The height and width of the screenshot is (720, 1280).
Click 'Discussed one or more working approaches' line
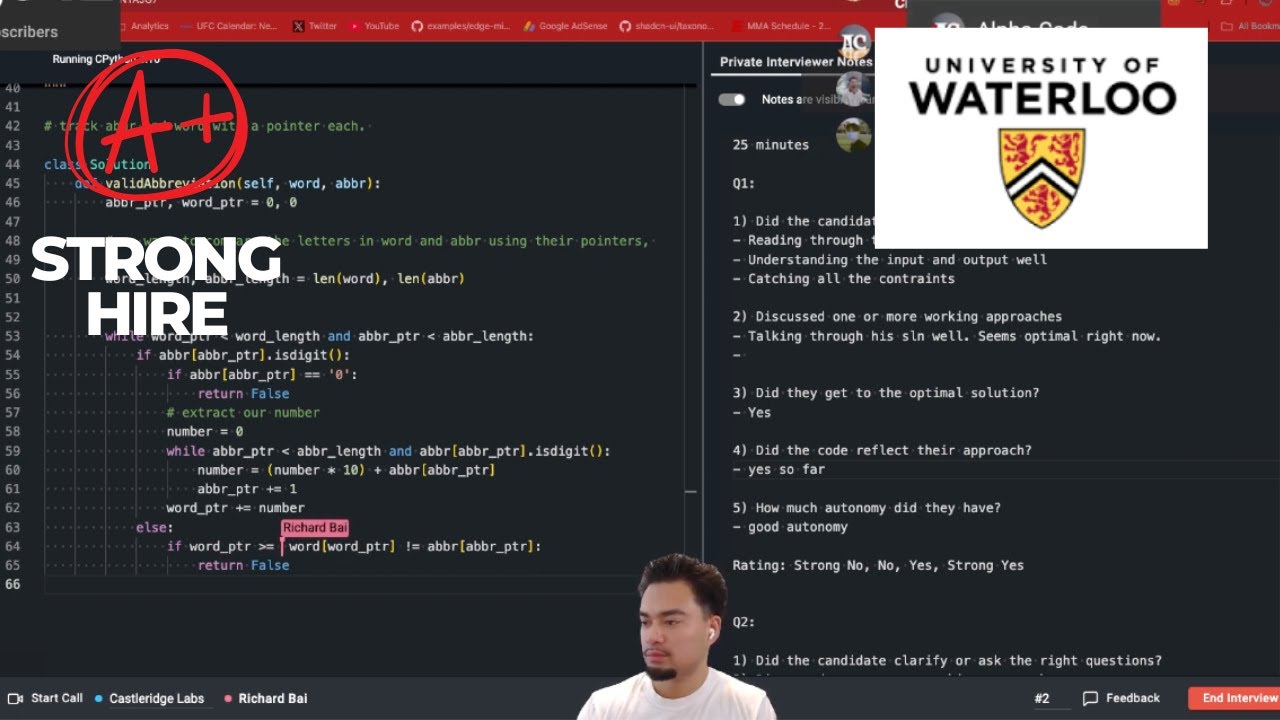click(897, 317)
